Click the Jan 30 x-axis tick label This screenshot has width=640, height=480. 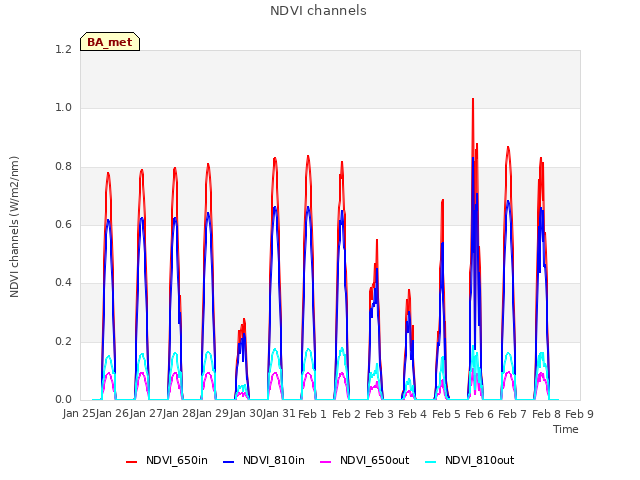(x=246, y=413)
